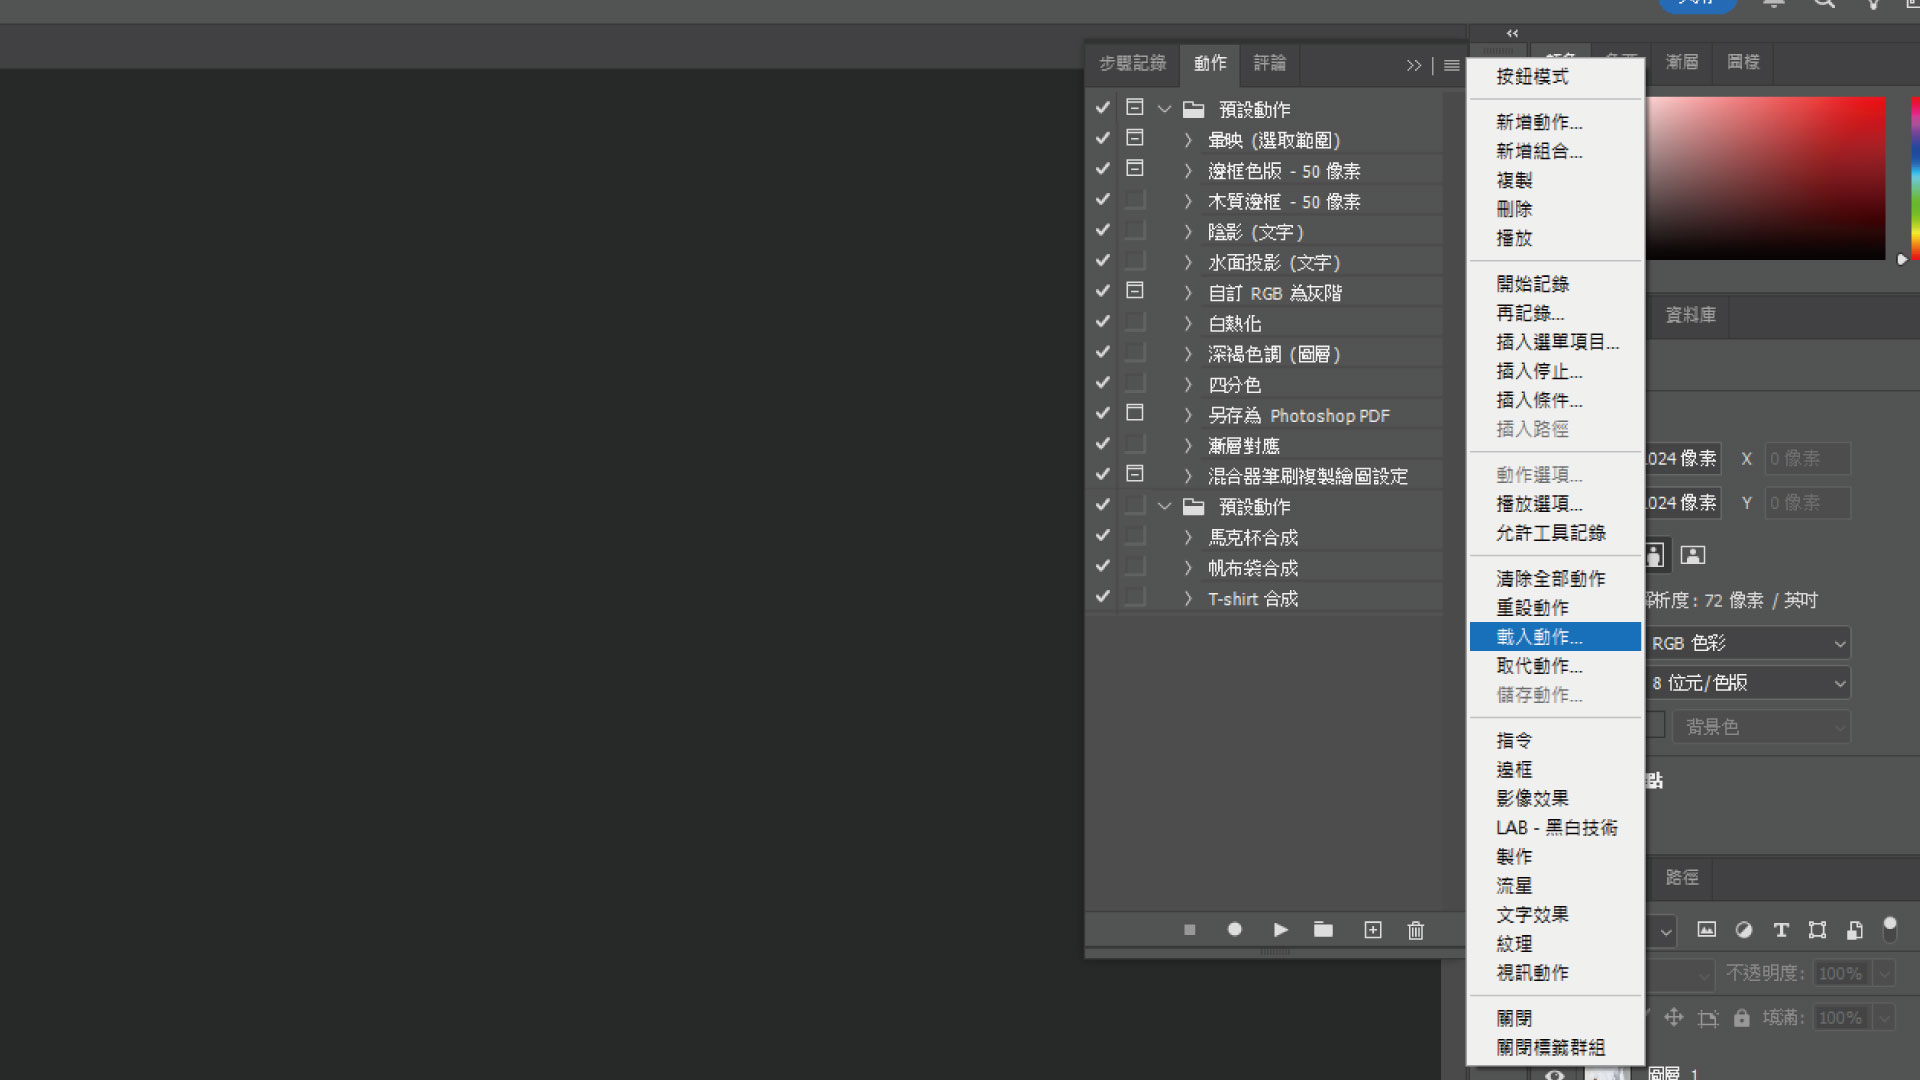Screen dimensions: 1920x1080
Task: Click the type layer filter T icon
Action: (1781, 930)
